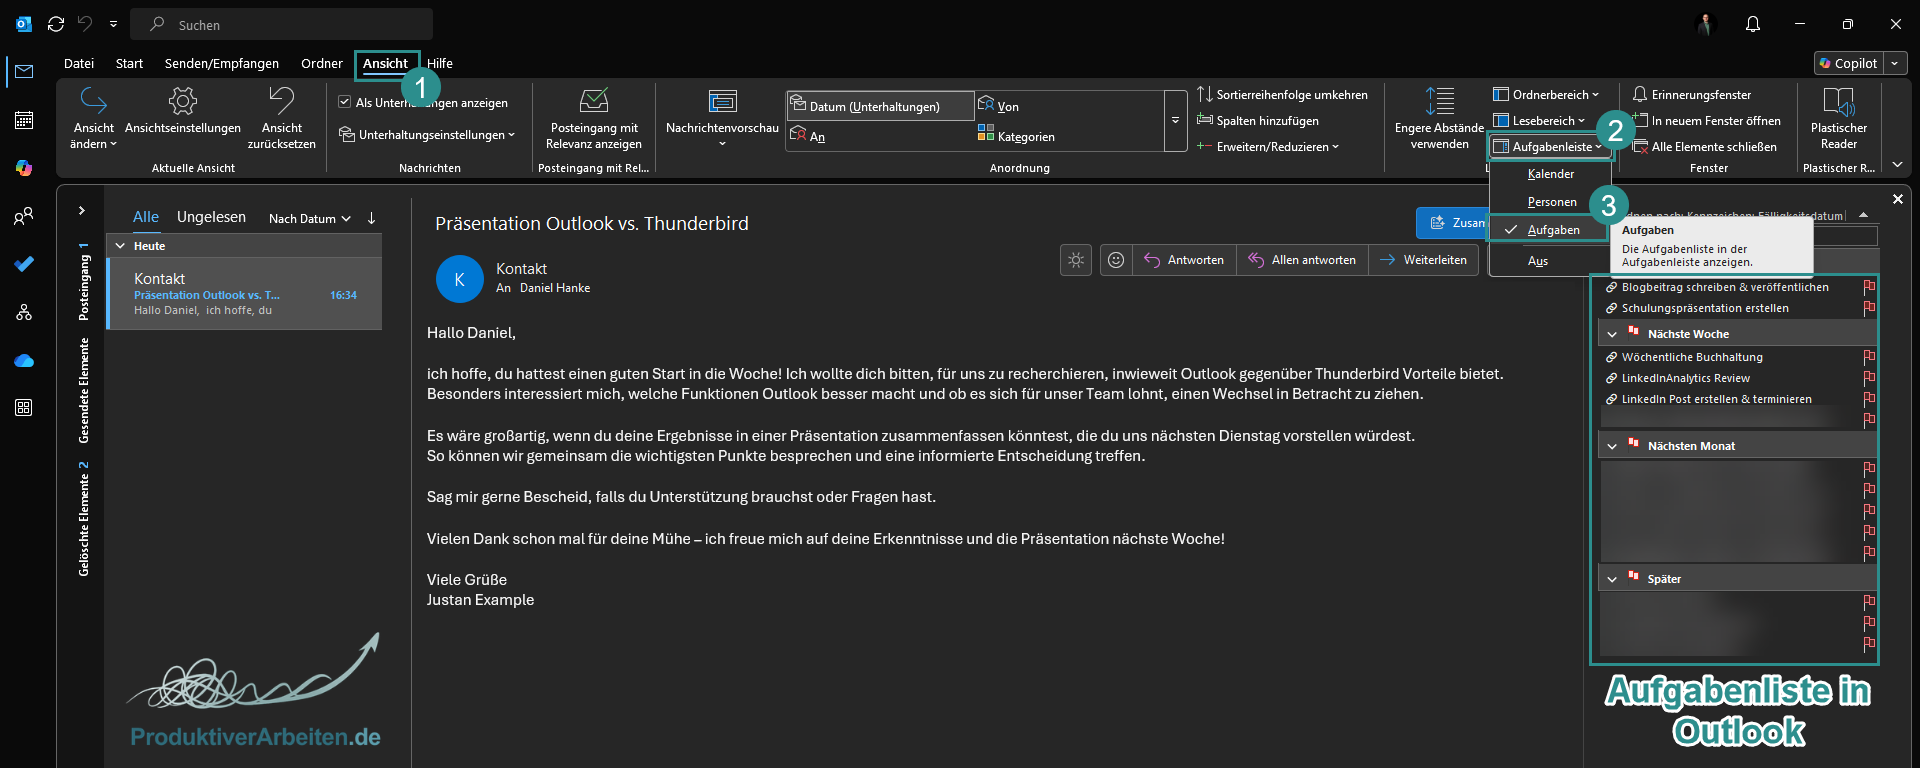This screenshot has height=768, width=1920.
Task: Switch to the Start ribbon tab
Action: pyautogui.click(x=129, y=63)
